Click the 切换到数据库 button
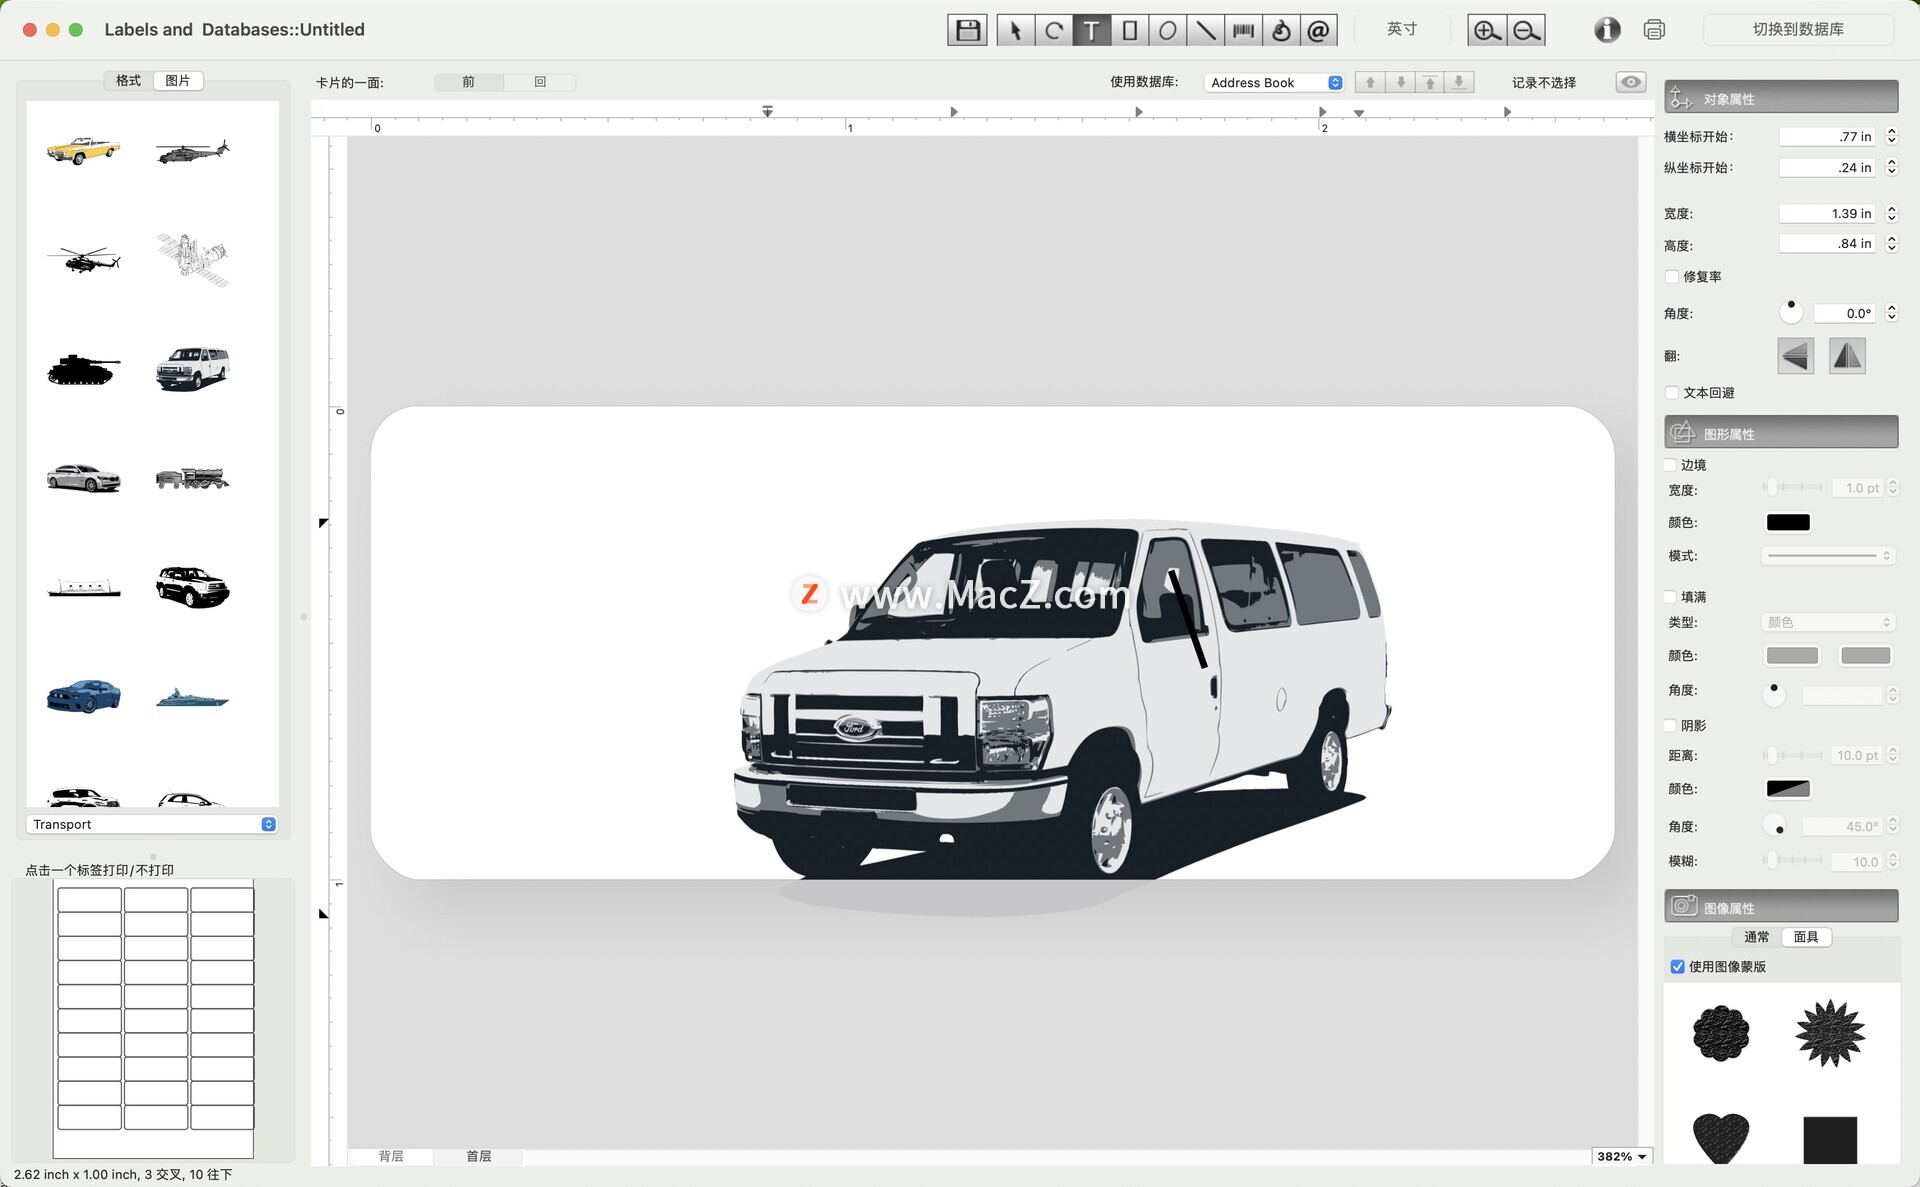Screen dimensions: 1920x1187 point(1798,30)
